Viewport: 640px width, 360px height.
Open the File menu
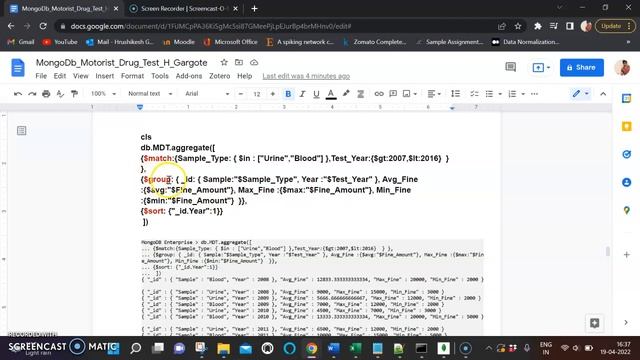click(x=41, y=76)
